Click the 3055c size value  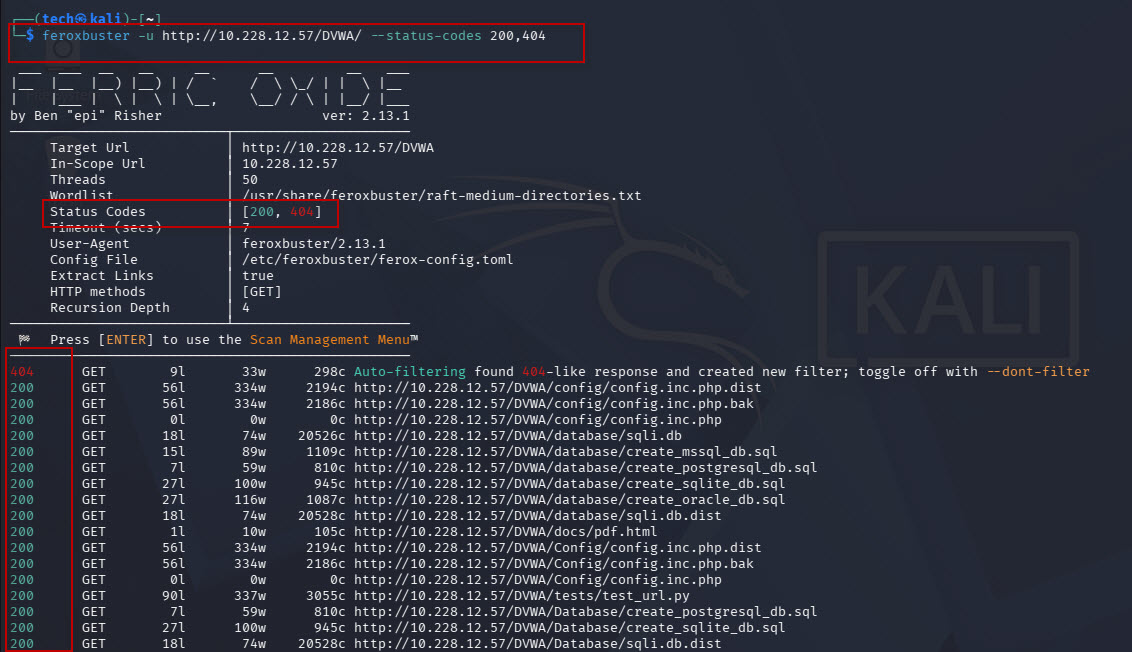326,596
